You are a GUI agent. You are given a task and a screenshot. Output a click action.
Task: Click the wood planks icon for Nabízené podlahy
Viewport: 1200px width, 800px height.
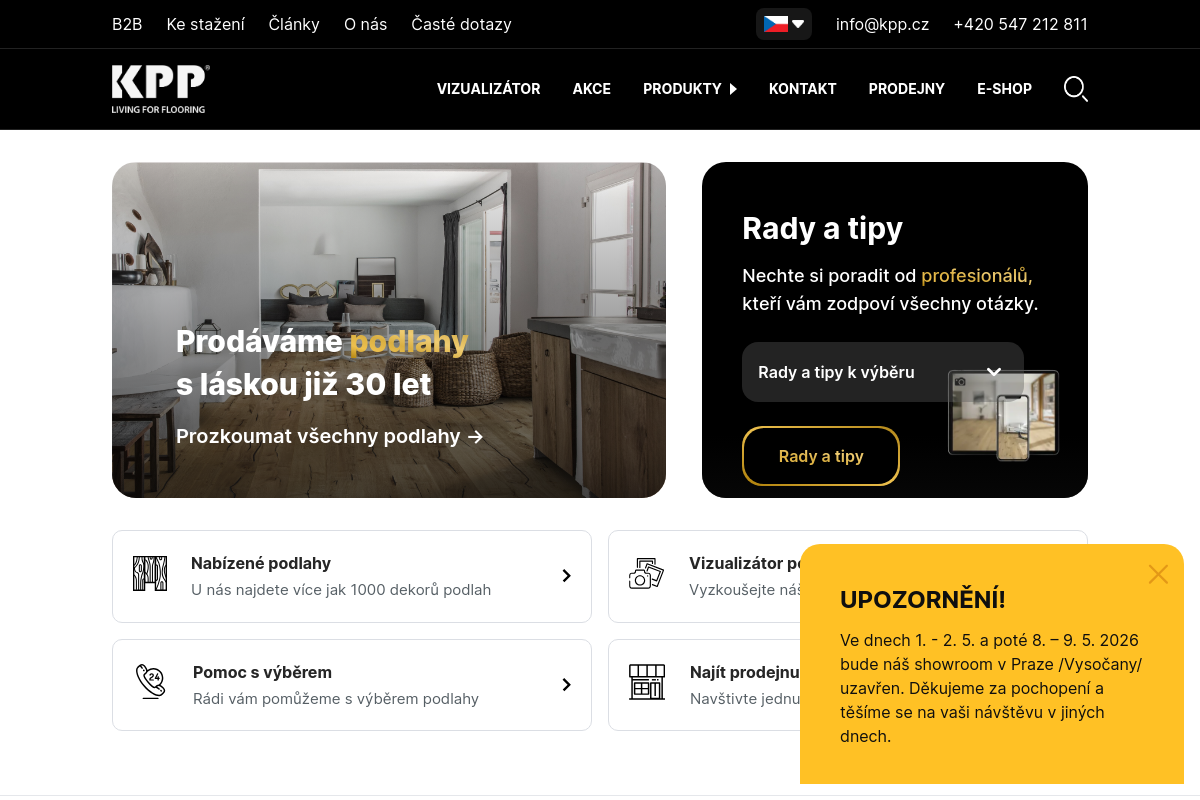(x=150, y=574)
